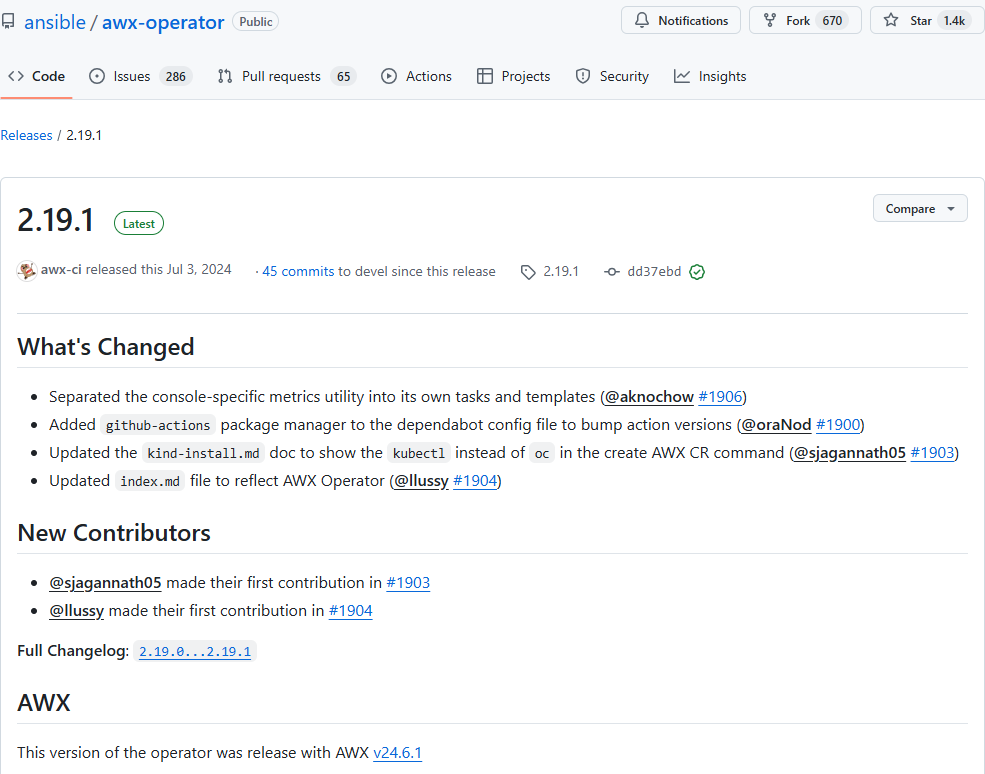Click the Security shield icon
This screenshot has width=985, height=774.
point(583,76)
